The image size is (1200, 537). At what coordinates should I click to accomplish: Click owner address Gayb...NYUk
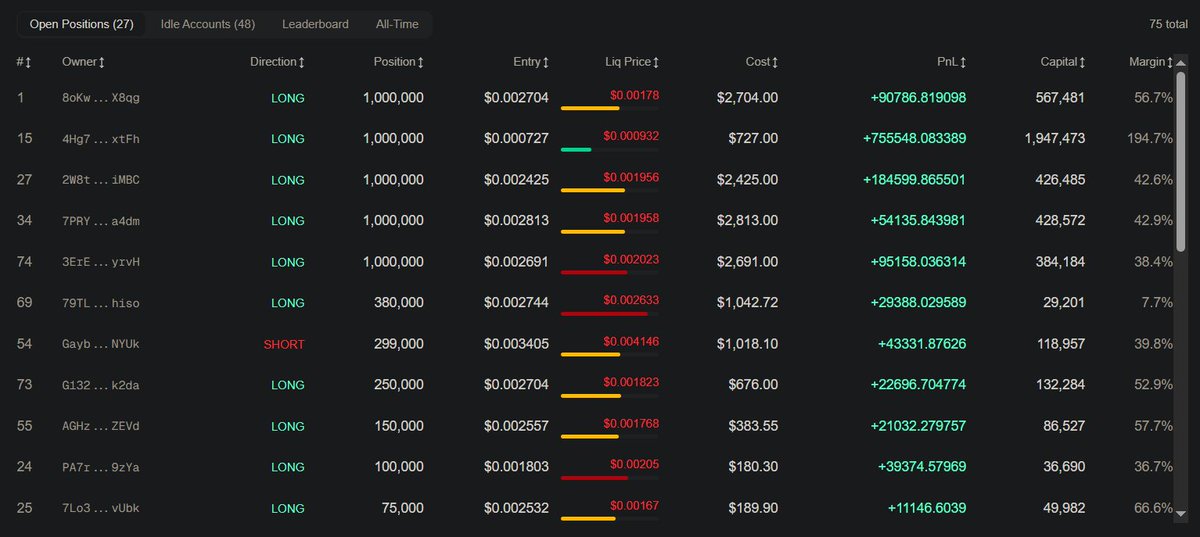101,344
